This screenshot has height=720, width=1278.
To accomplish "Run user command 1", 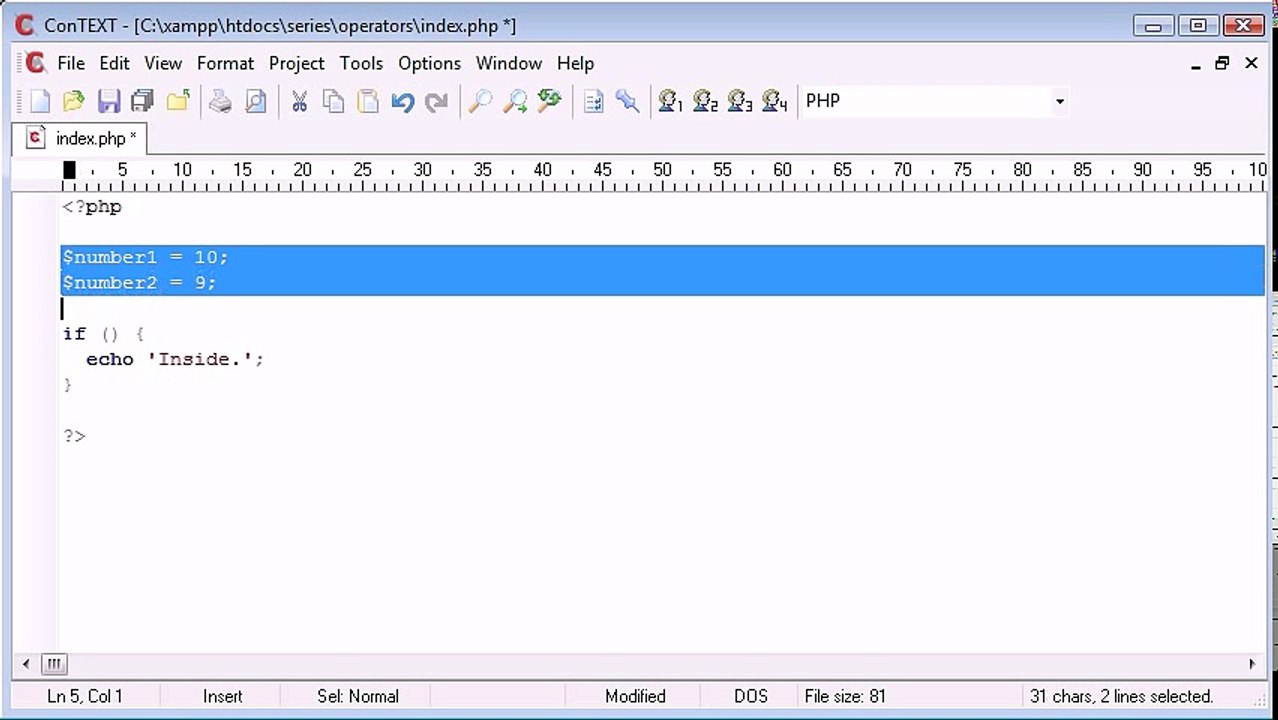I will 670,101.
